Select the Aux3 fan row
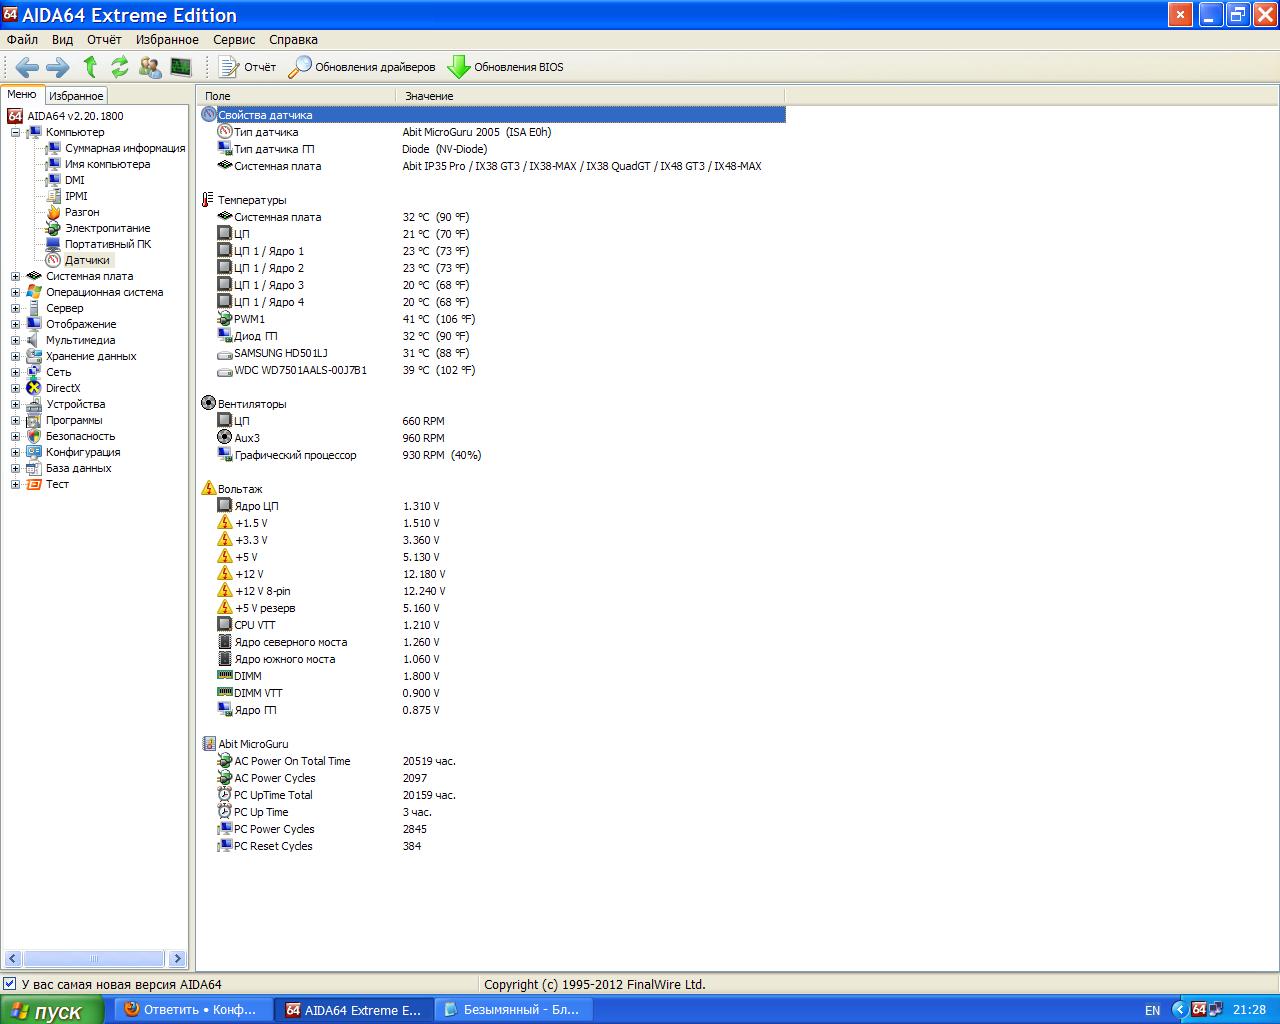1280x1024 pixels. click(x=492, y=438)
